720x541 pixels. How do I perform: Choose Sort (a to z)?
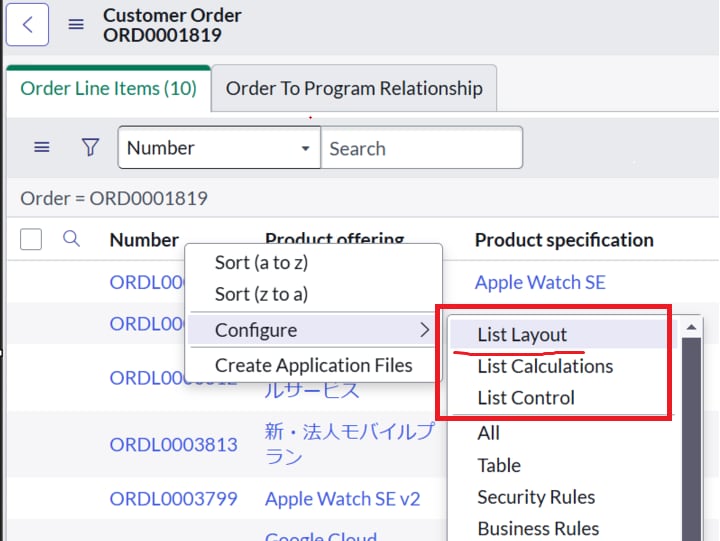tap(261, 263)
